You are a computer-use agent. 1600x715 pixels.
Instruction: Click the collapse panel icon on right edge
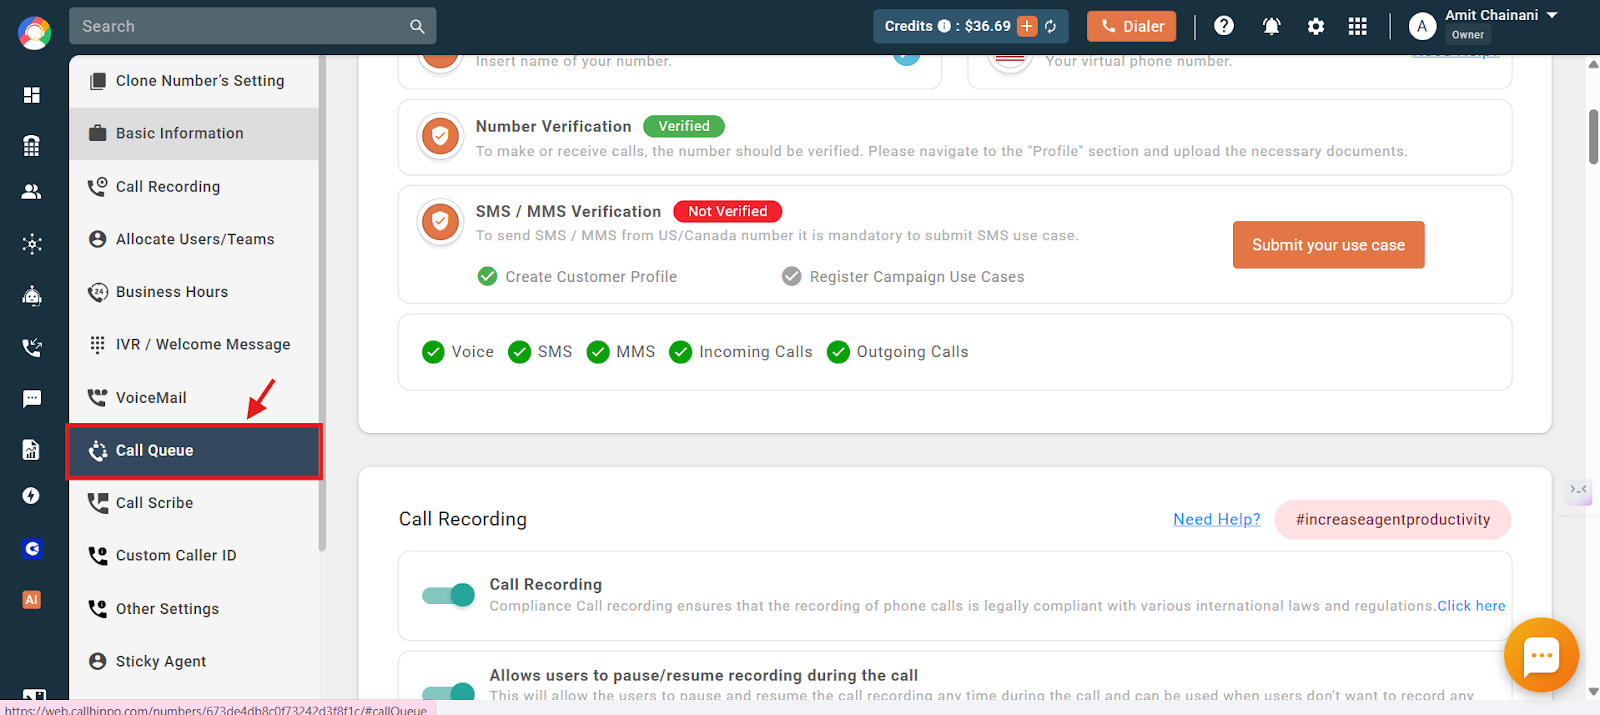[1579, 490]
